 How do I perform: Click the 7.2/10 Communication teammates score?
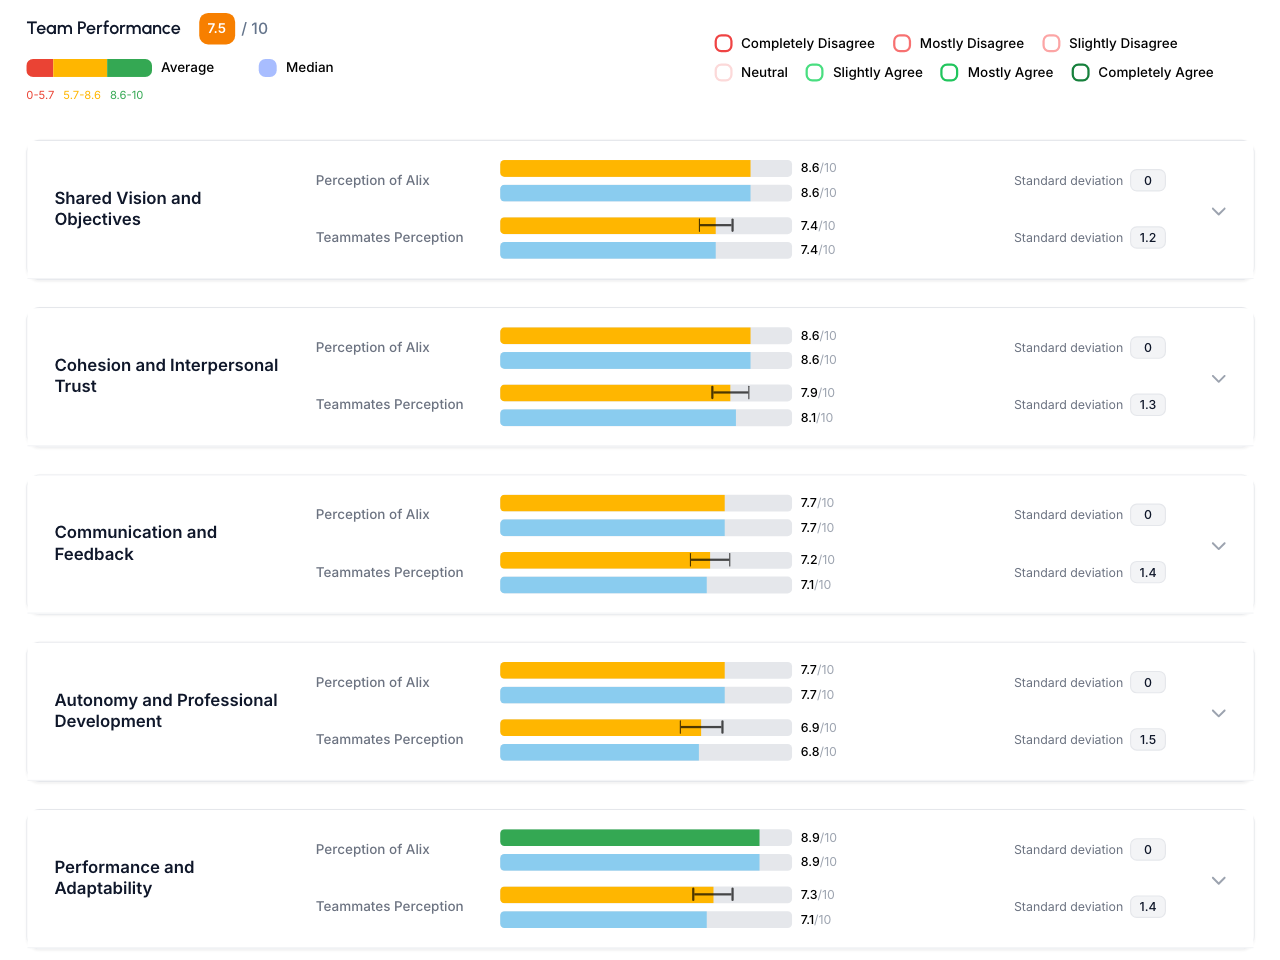click(x=818, y=560)
